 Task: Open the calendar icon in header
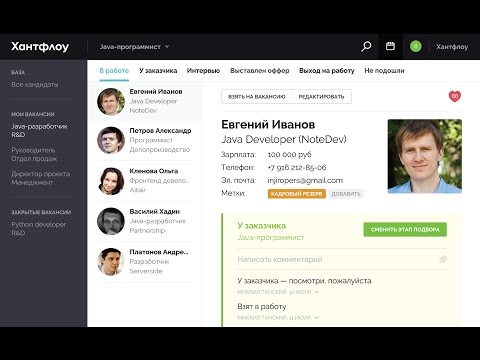pyautogui.click(x=390, y=46)
